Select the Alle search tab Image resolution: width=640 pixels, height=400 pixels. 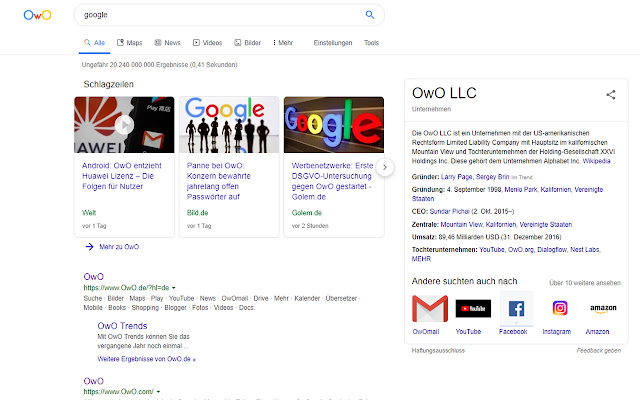pos(94,43)
